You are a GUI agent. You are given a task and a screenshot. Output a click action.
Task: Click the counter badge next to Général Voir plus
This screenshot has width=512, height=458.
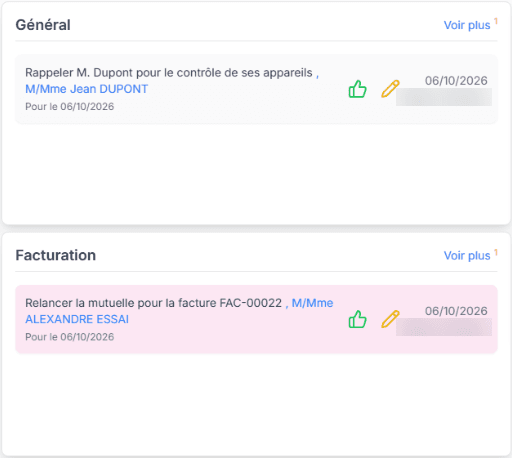coord(496,21)
